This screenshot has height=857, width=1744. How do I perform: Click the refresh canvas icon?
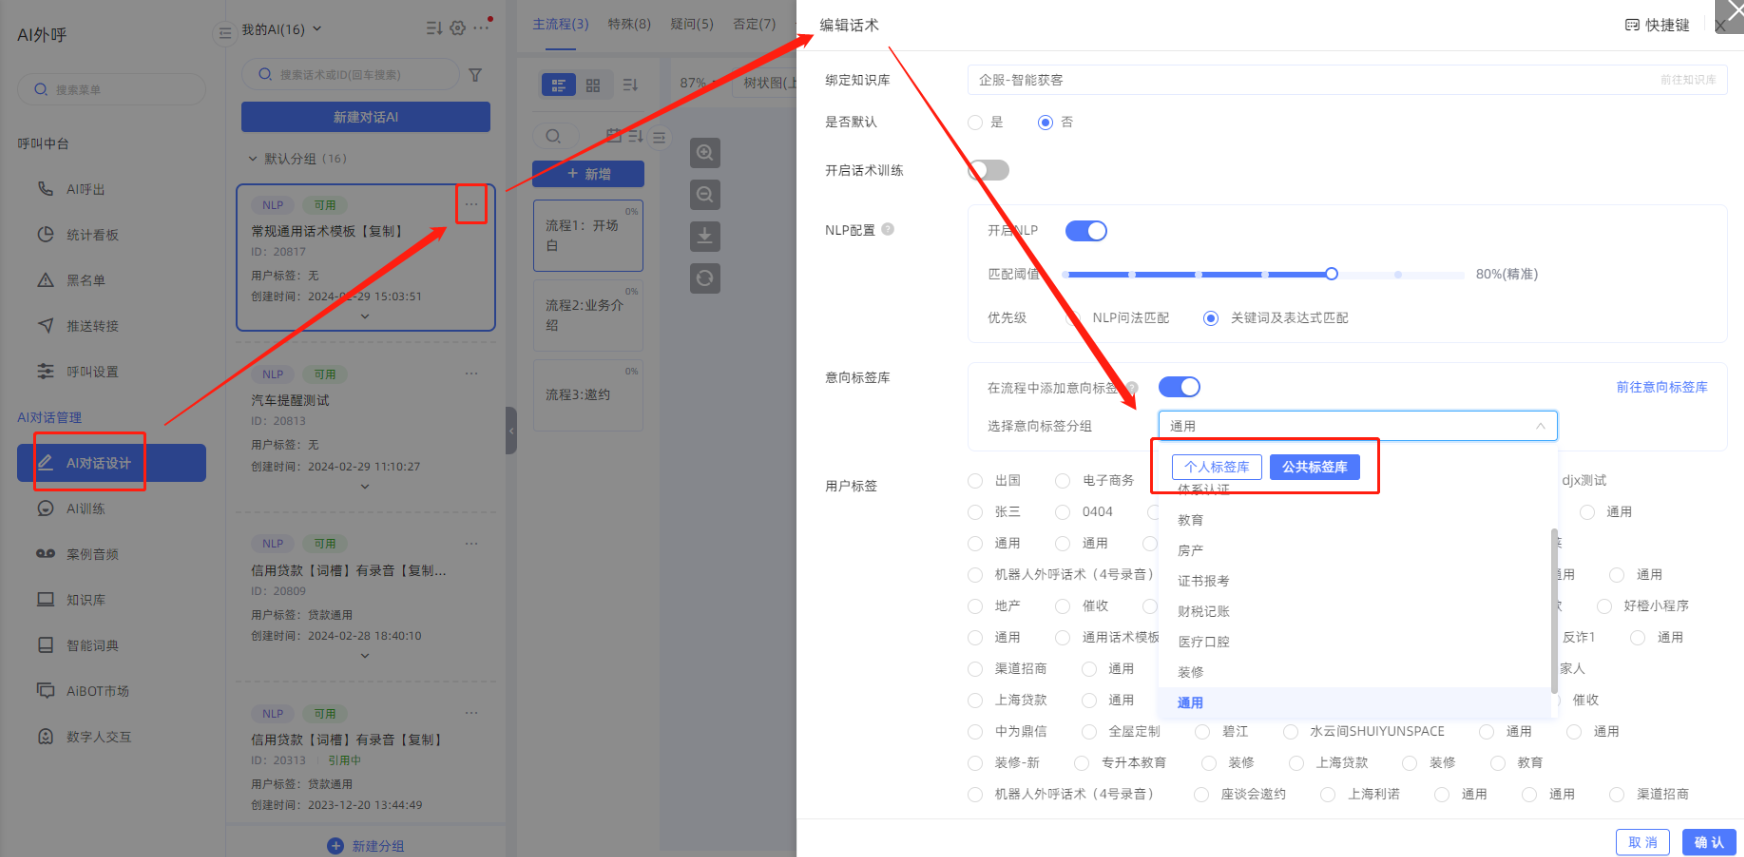point(705,278)
